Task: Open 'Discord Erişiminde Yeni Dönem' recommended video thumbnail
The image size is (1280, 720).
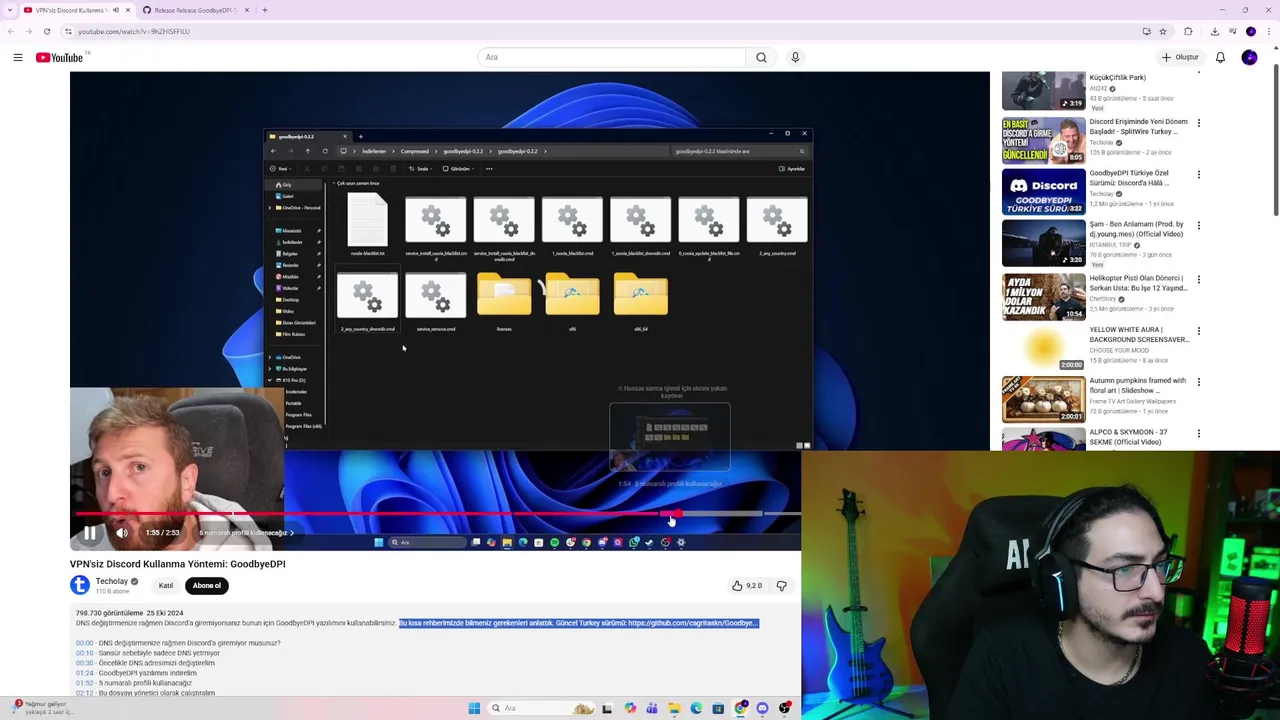Action: coord(1043,140)
